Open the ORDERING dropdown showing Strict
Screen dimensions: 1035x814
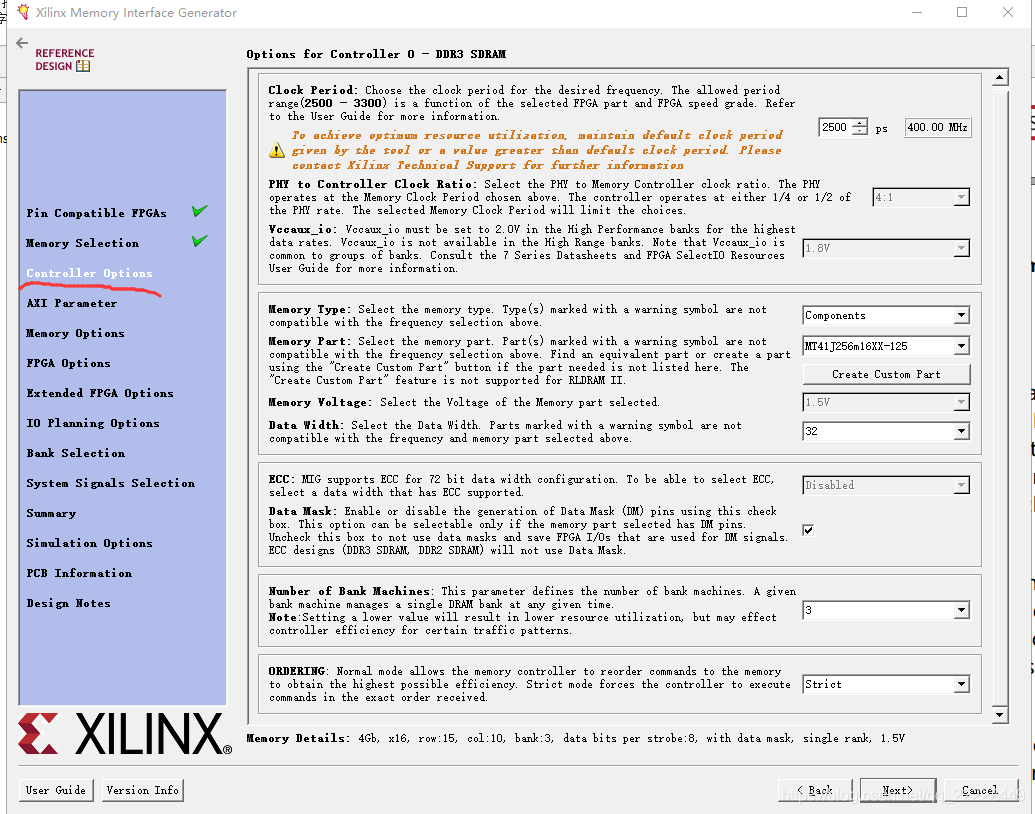962,684
